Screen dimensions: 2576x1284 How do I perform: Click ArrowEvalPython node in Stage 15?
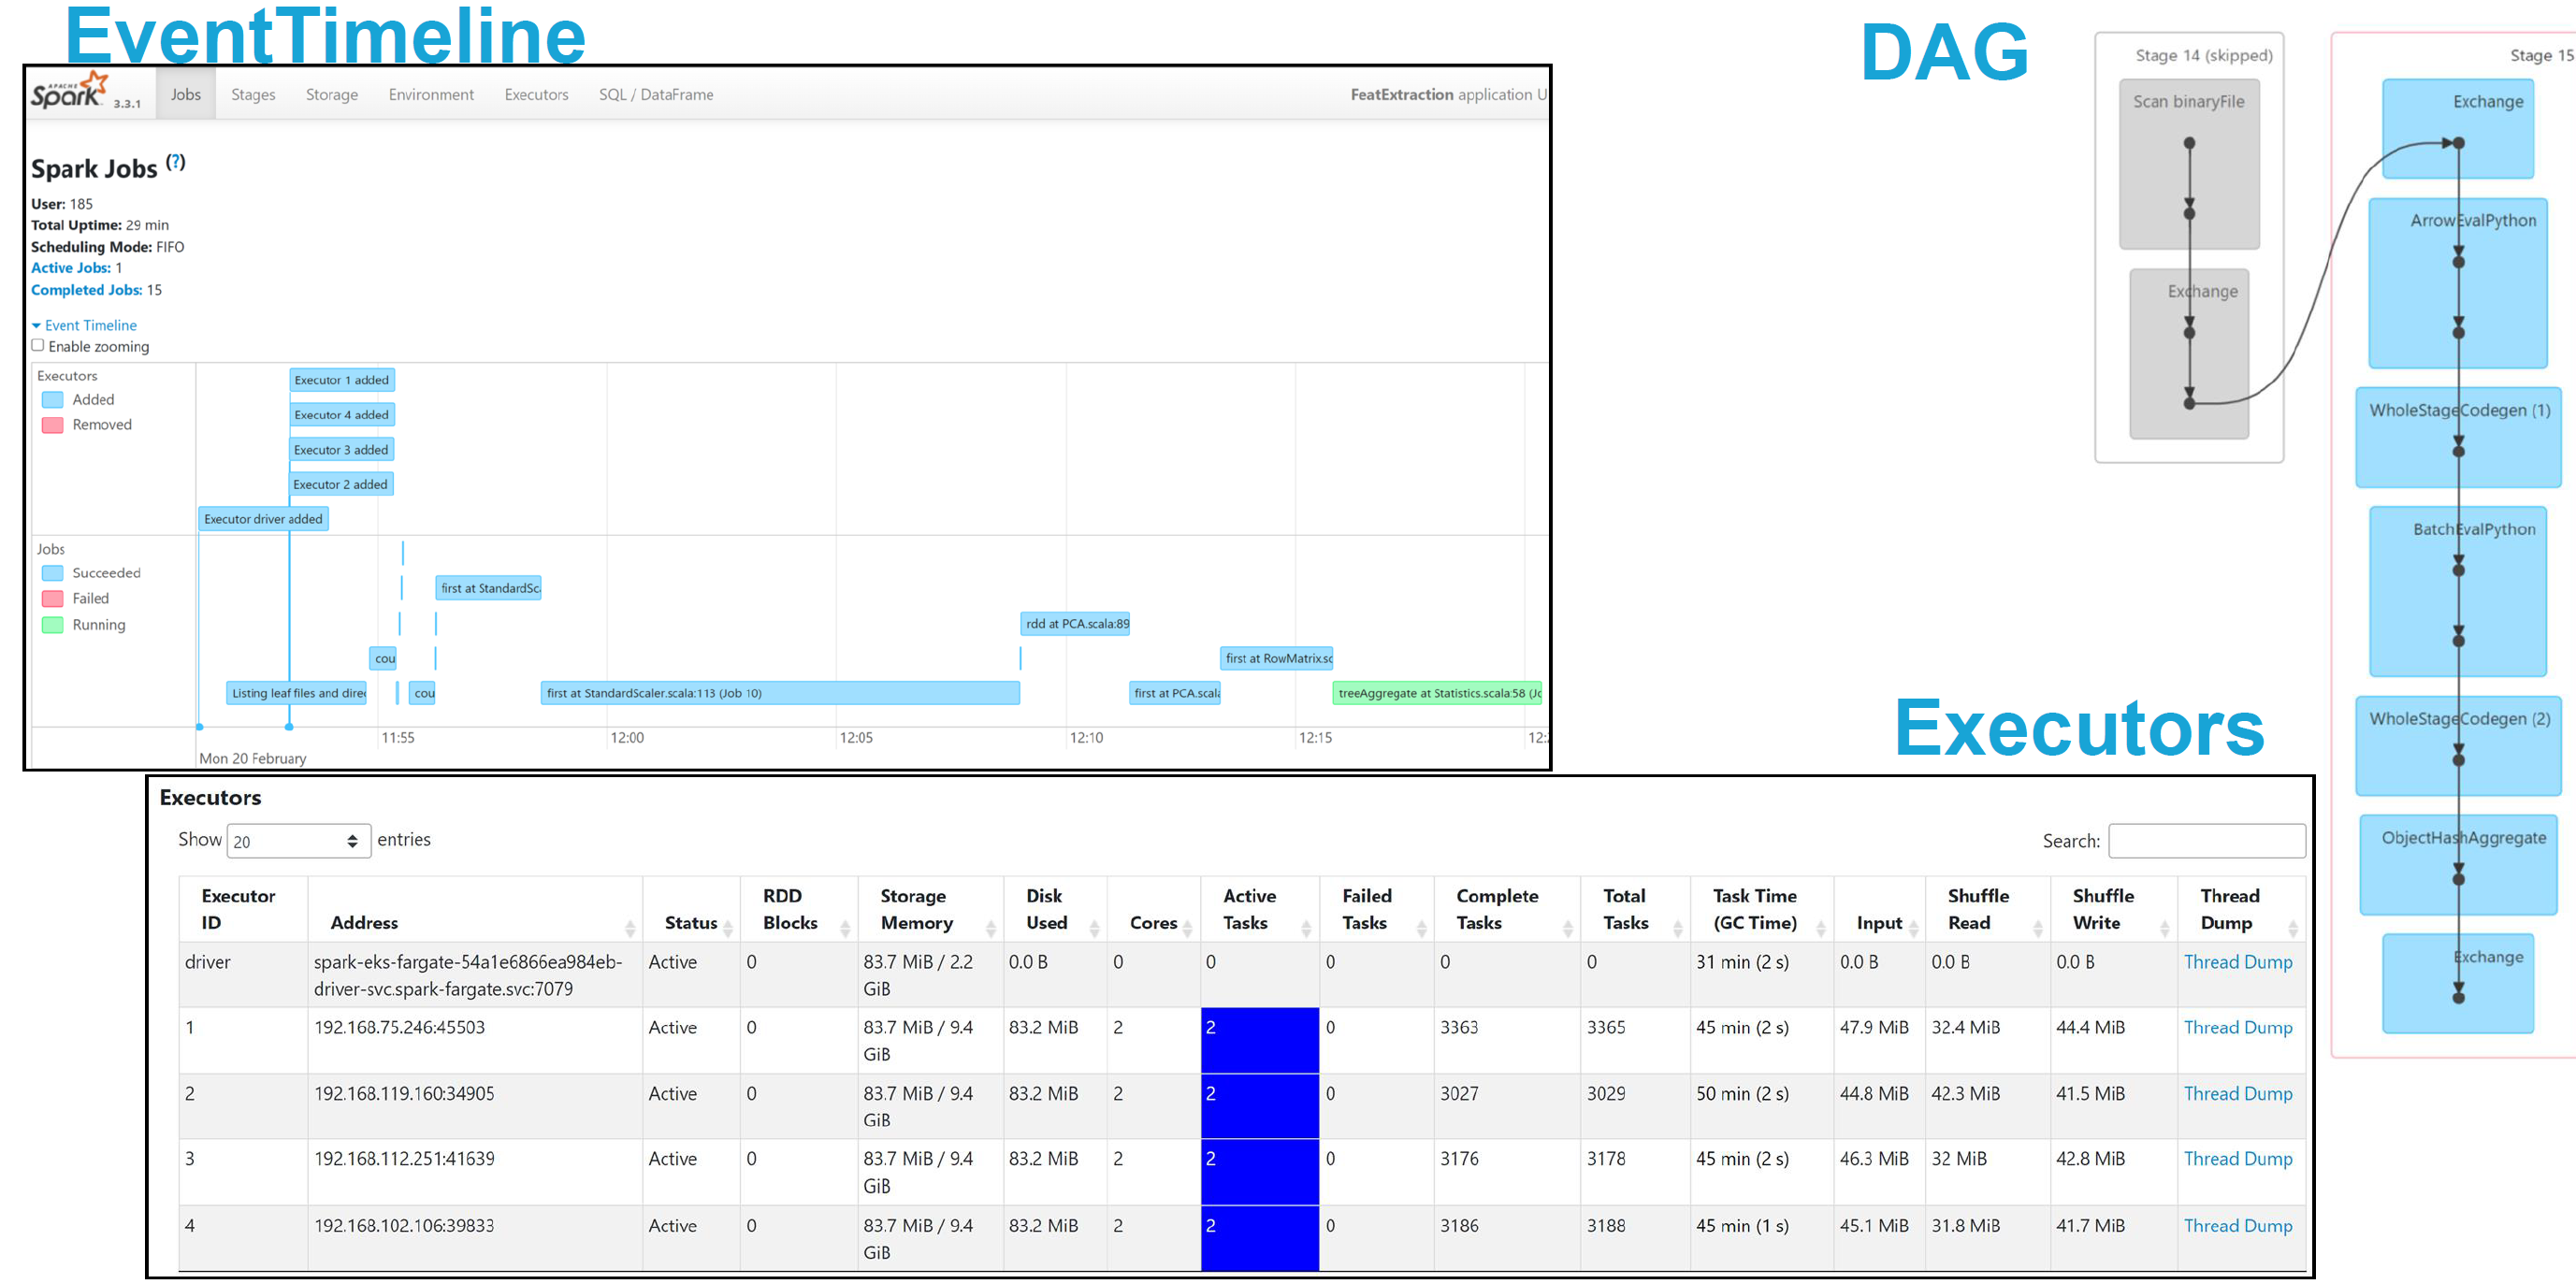point(2472,221)
